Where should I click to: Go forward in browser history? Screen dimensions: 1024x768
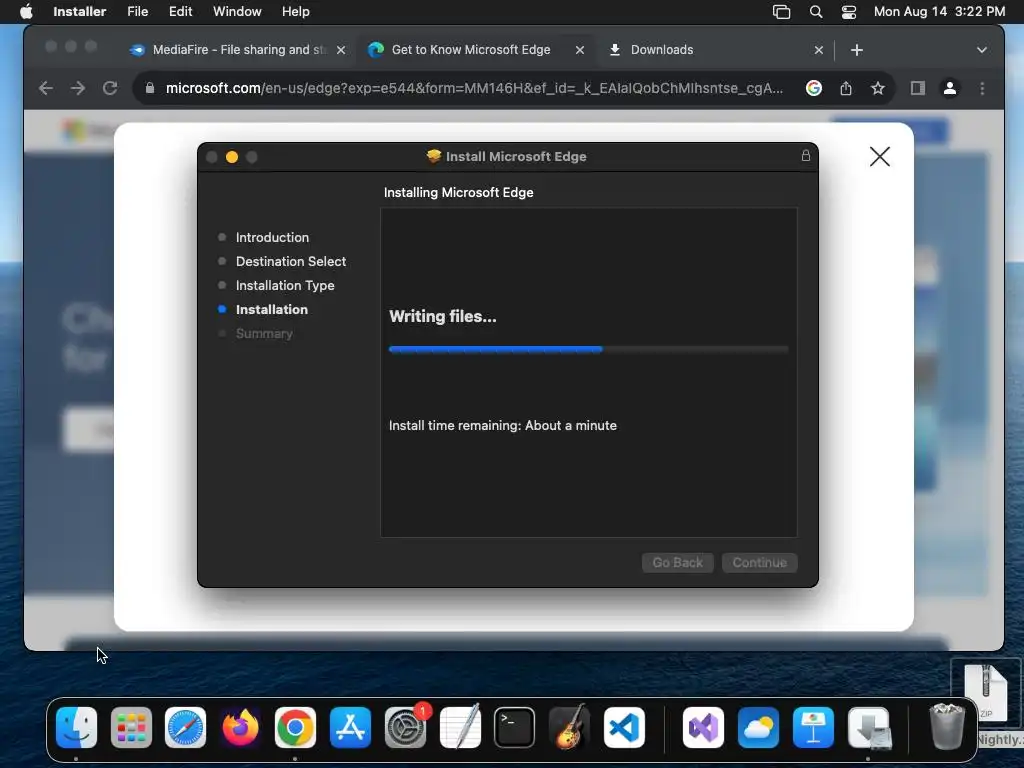point(78,88)
